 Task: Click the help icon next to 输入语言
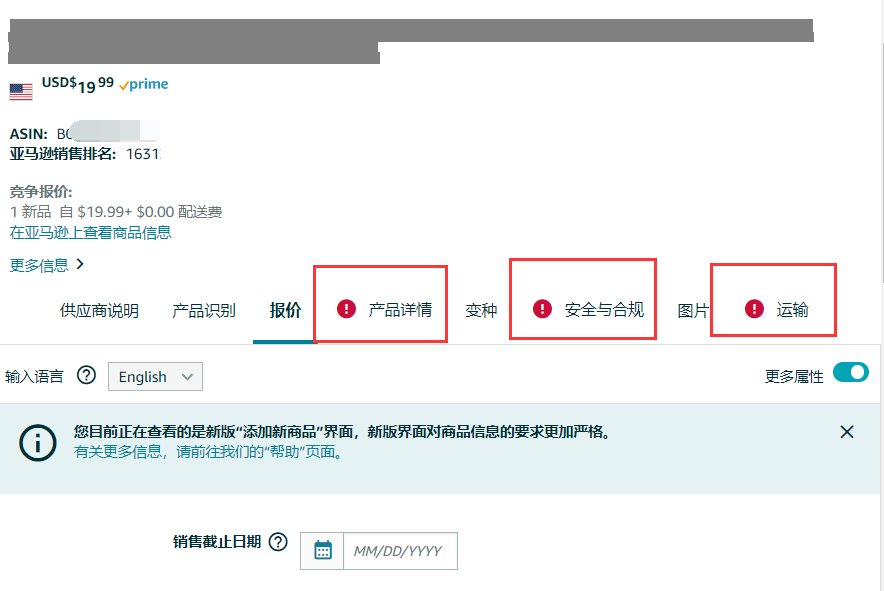pyautogui.click(x=86, y=375)
